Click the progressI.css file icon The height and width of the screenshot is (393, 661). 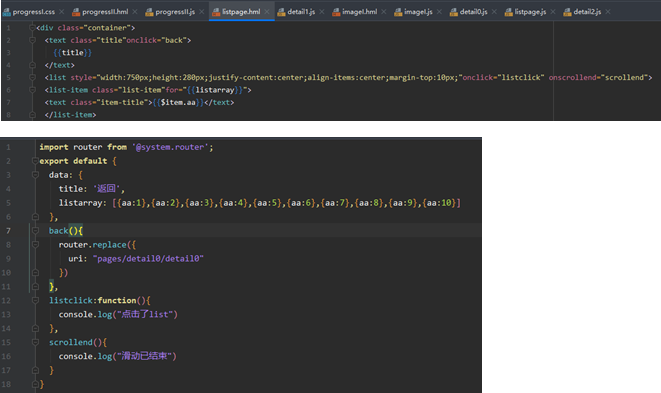point(6,12)
